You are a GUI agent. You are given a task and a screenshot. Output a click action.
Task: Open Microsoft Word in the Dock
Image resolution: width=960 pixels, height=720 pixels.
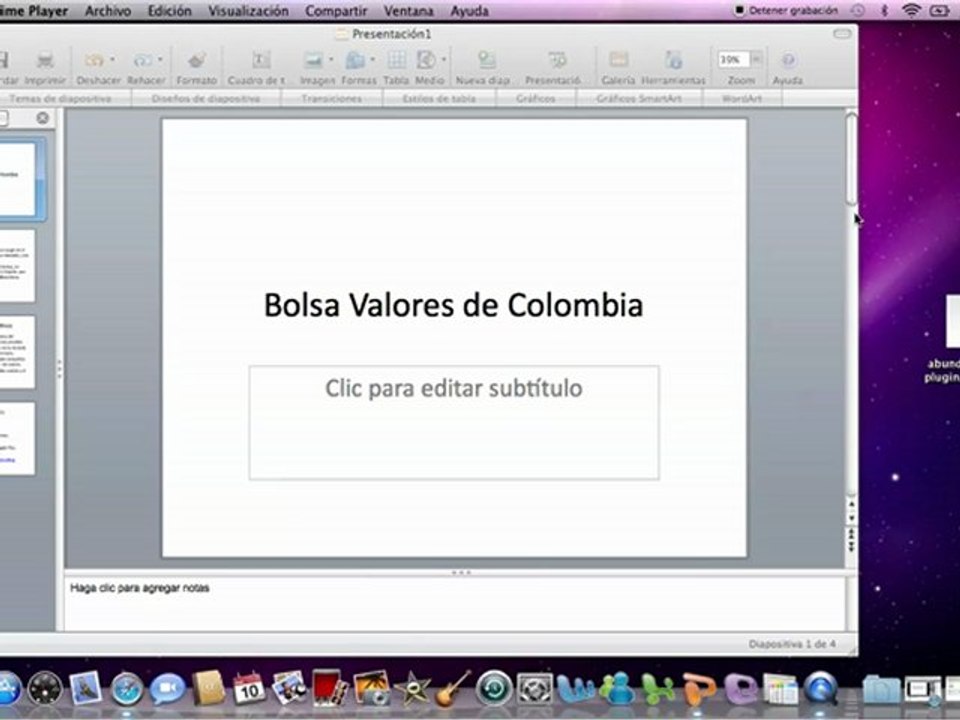point(574,688)
